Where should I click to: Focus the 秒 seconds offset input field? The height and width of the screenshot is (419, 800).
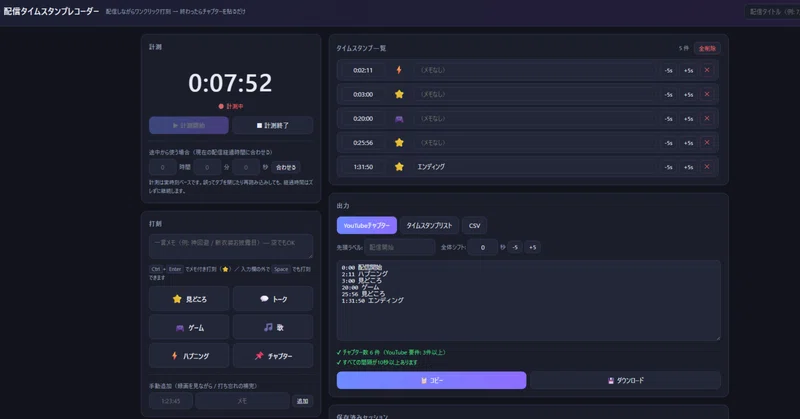246,167
